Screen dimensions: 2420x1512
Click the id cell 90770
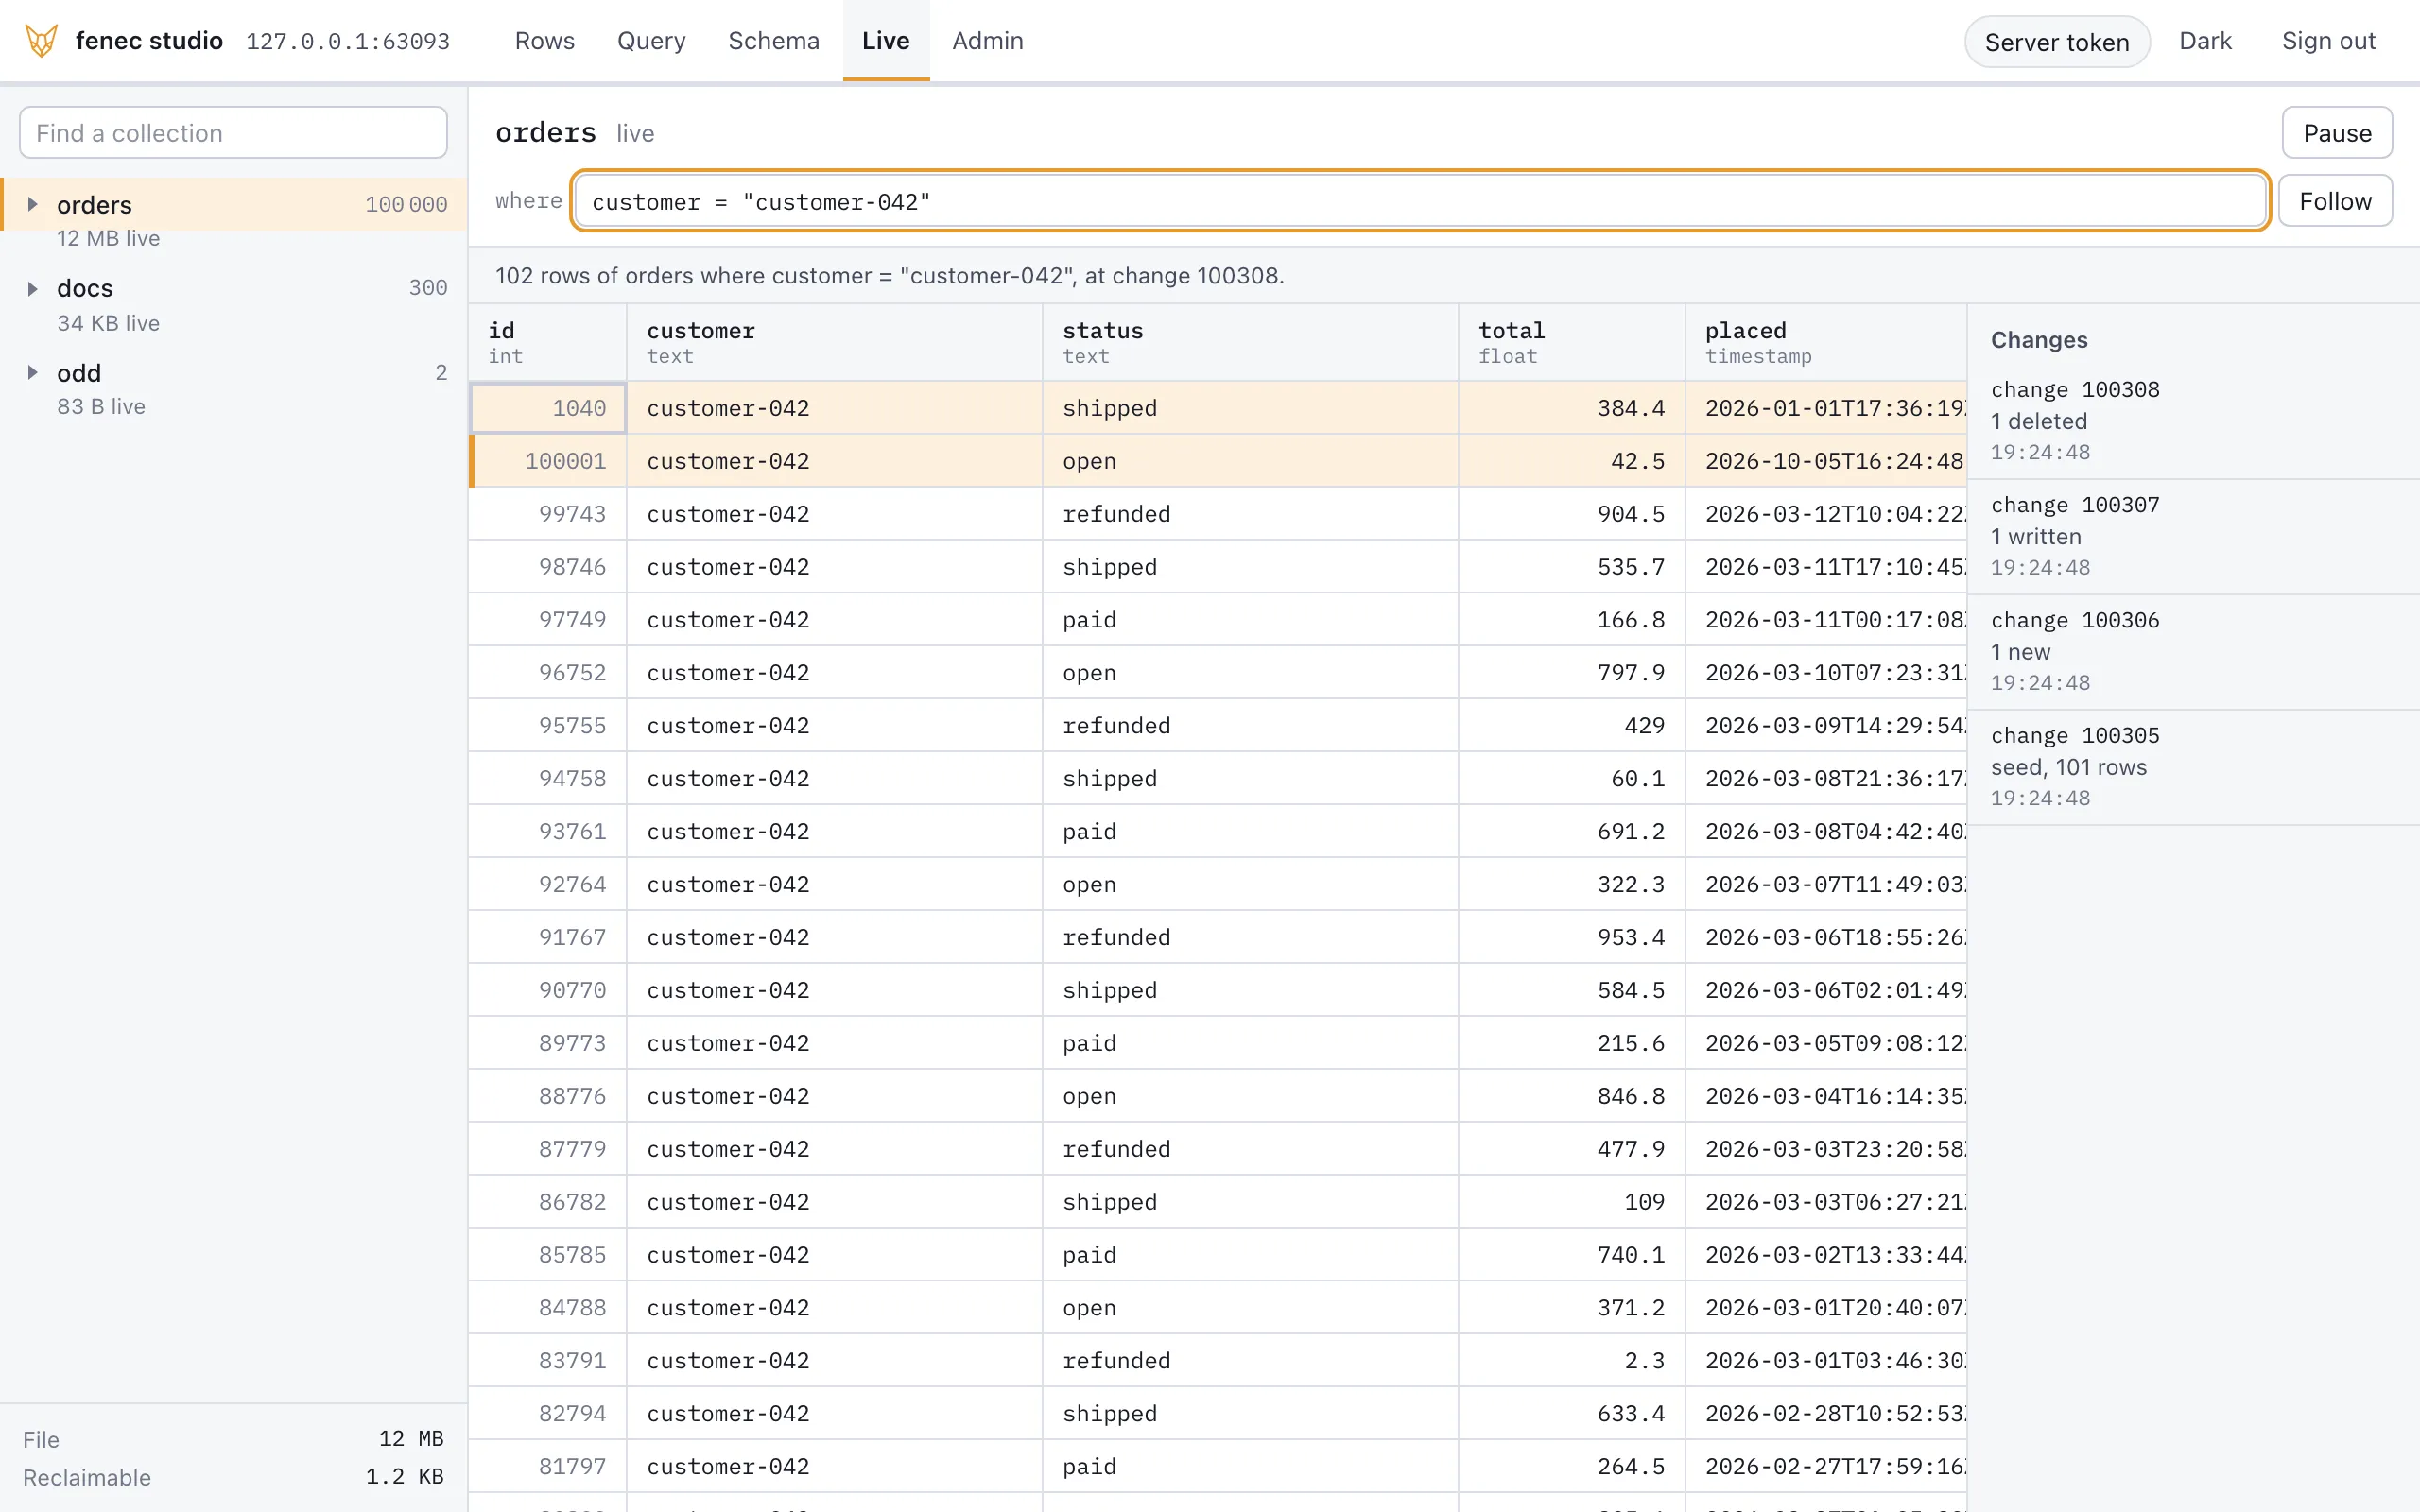coord(548,991)
